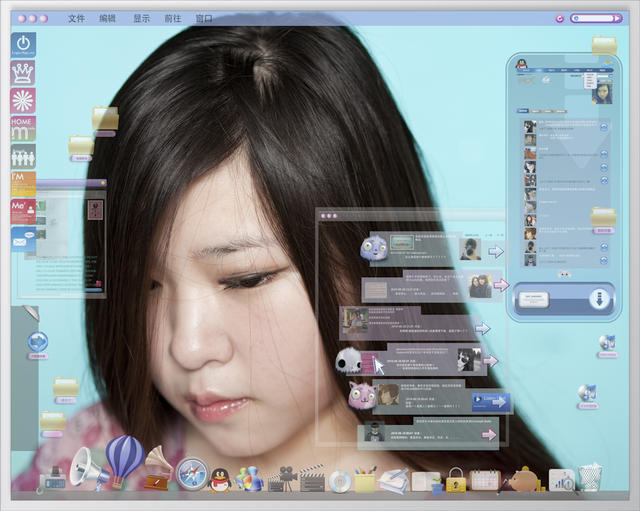Open the 前往 menu

coord(173,18)
